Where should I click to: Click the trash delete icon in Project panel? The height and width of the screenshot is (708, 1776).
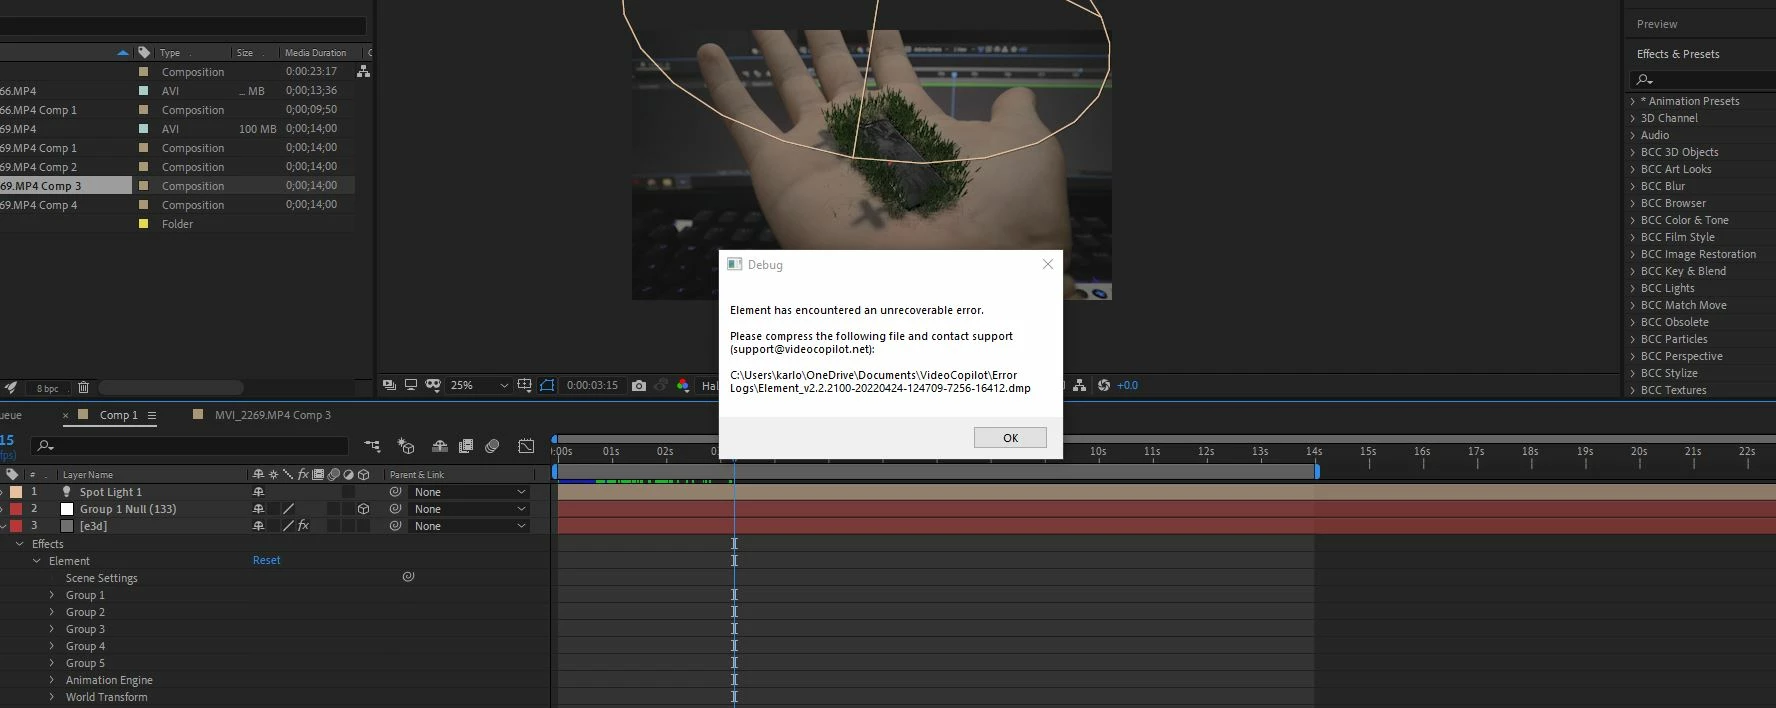[83, 387]
